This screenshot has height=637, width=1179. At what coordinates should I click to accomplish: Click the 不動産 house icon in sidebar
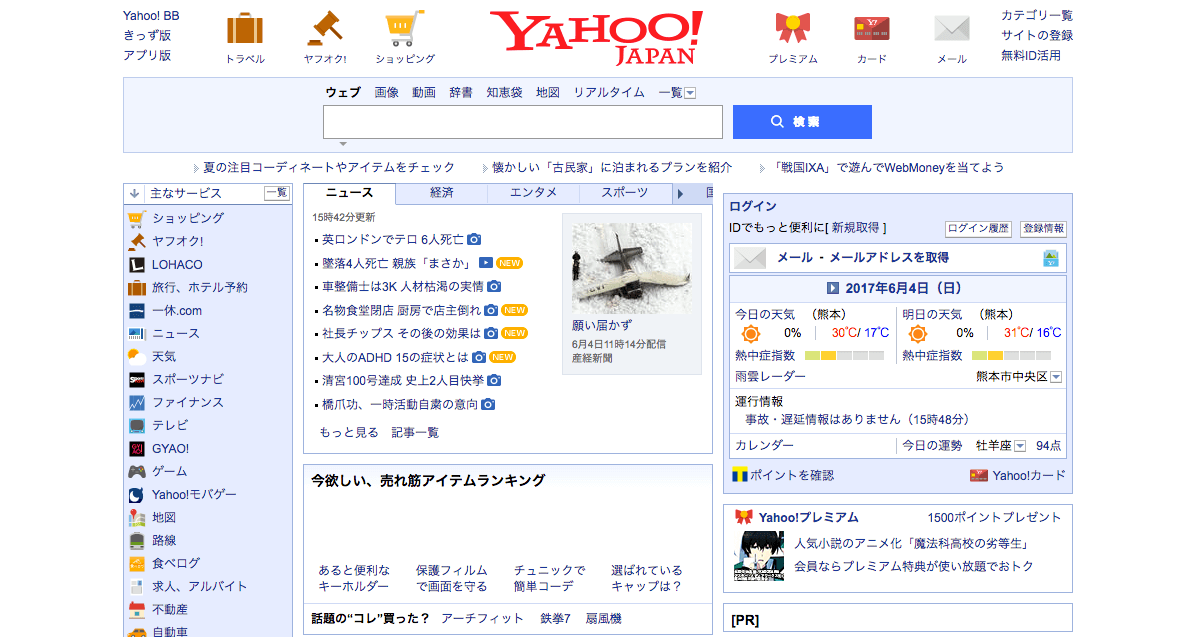137,610
